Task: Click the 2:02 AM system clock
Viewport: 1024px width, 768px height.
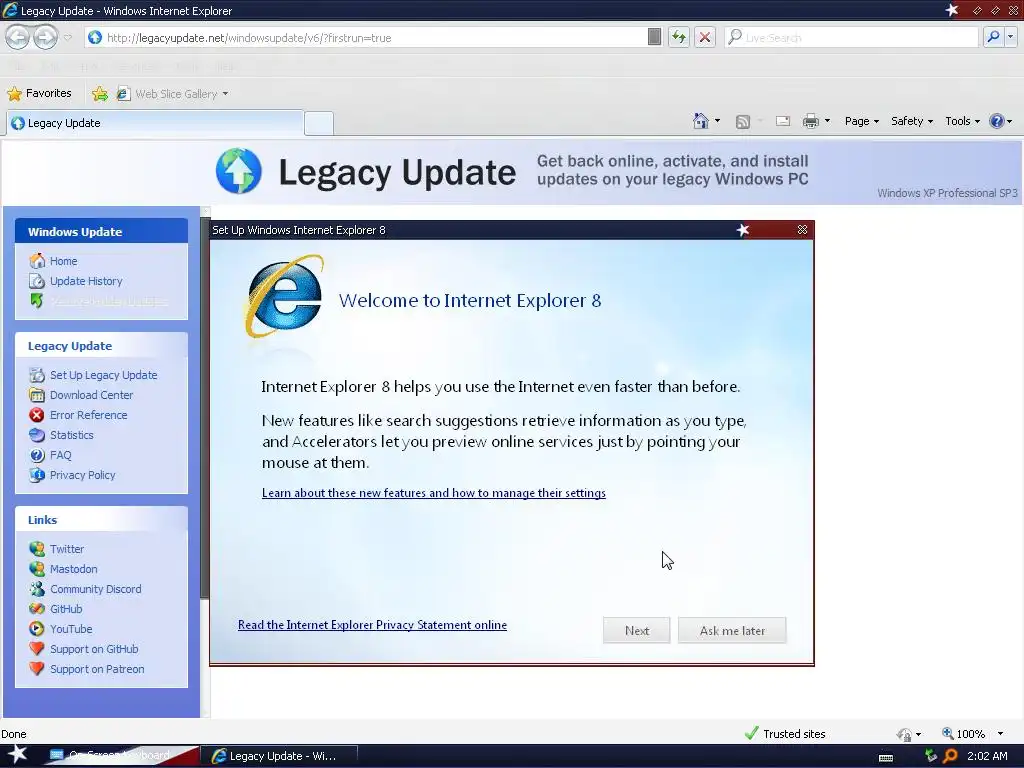Action: (x=987, y=756)
